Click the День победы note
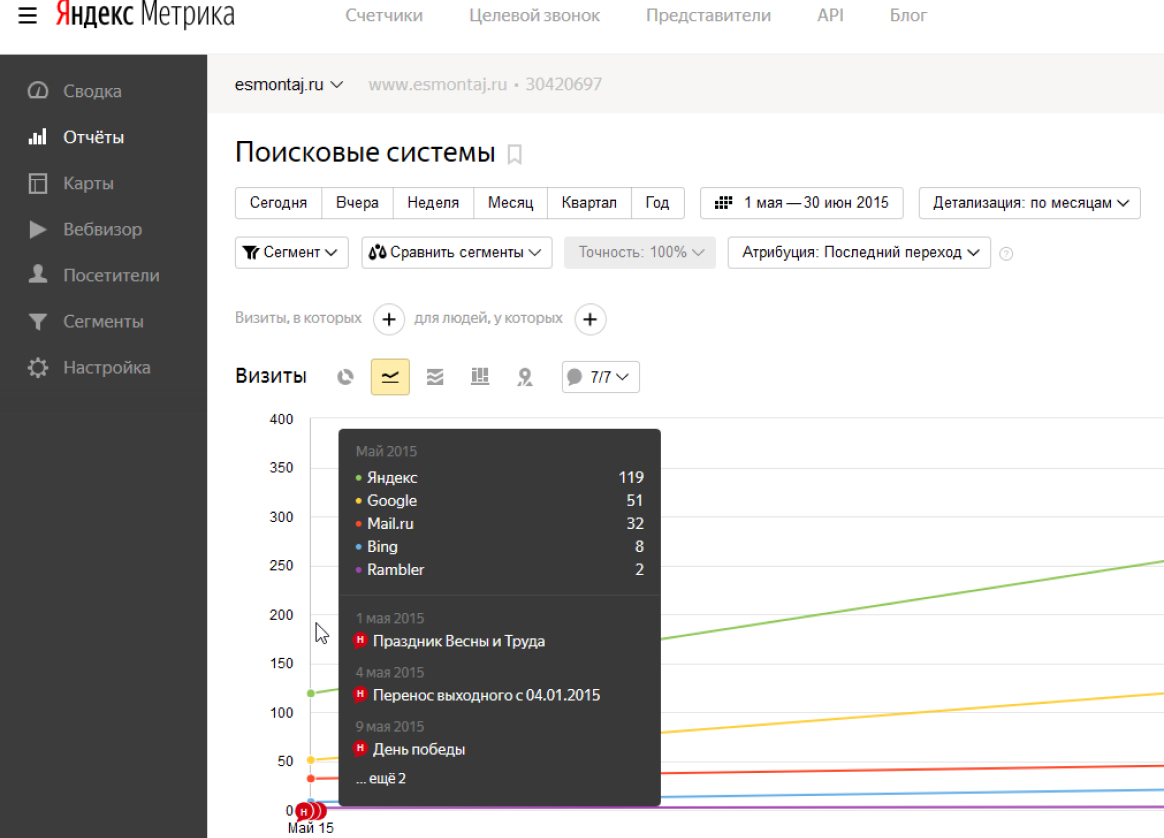The image size is (1164, 838). pyautogui.click(x=410, y=750)
